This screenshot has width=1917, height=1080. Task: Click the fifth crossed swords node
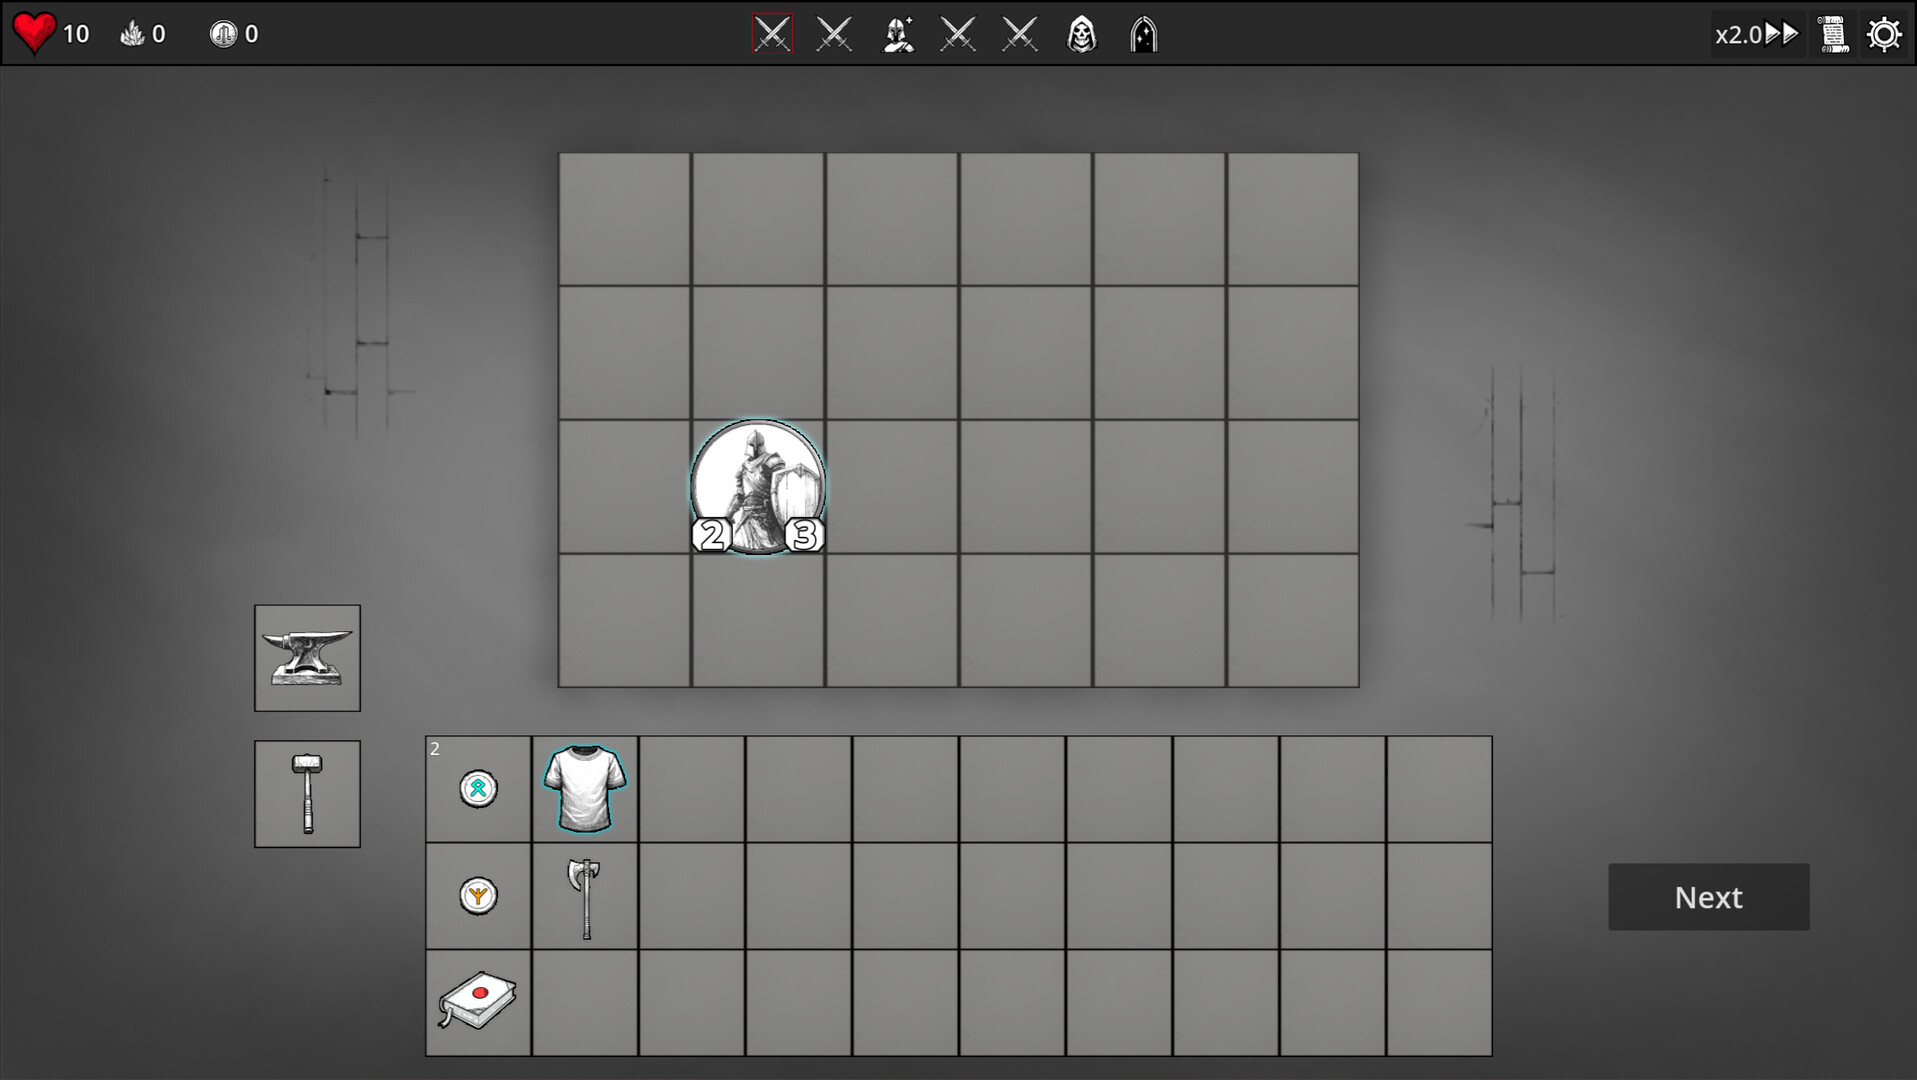click(1019, 33)
